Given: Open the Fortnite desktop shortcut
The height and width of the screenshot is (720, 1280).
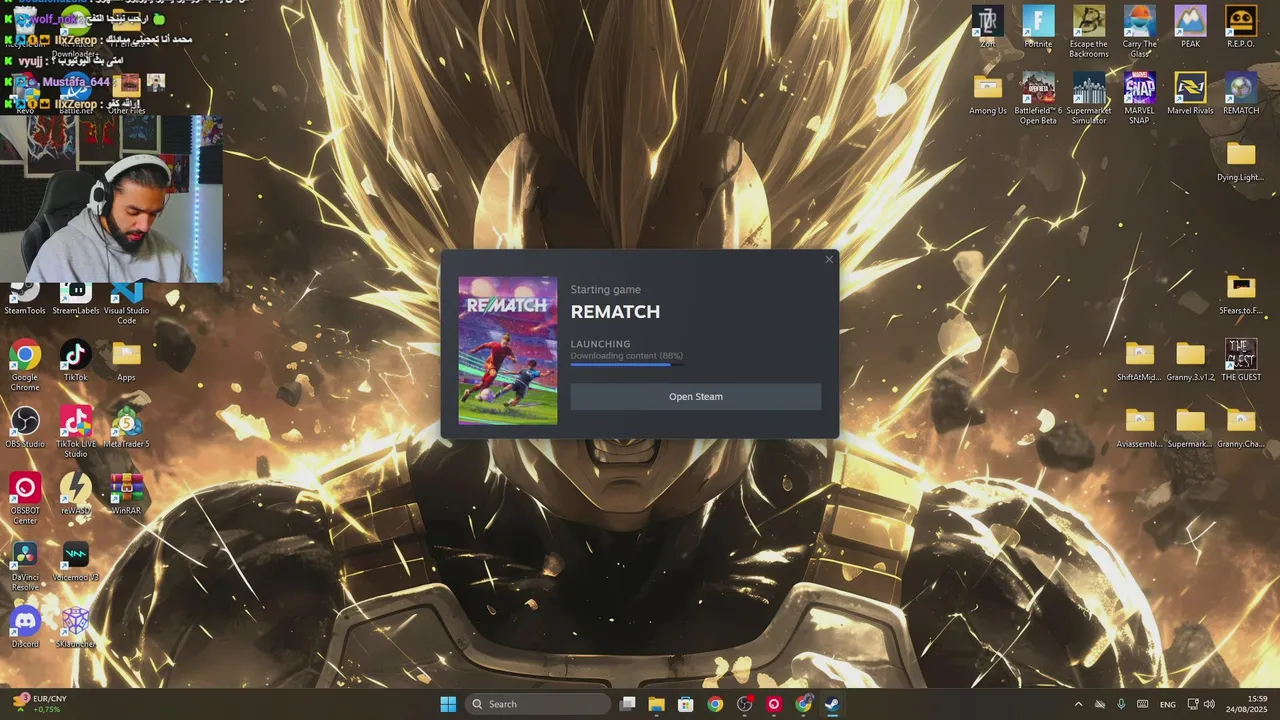Looking at the screenshot, I should click(1038, 27).
